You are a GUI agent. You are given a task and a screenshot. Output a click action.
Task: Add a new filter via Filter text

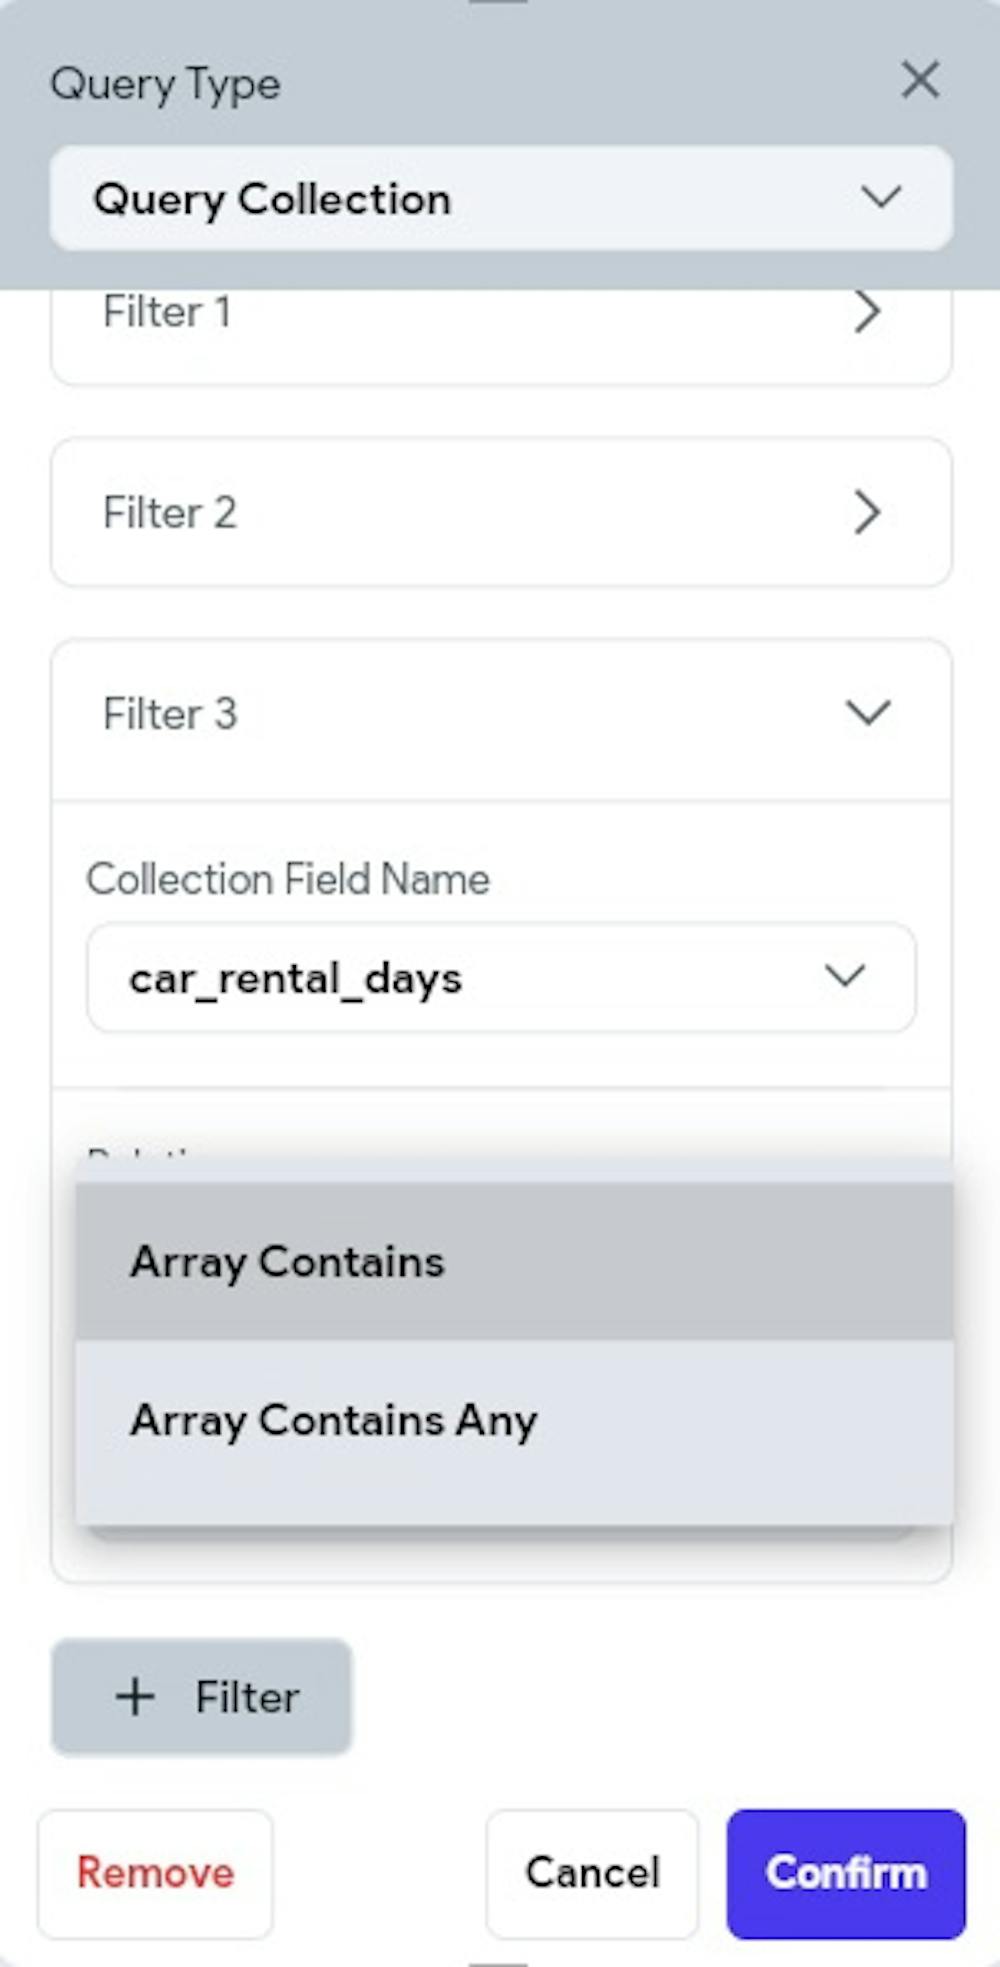[247, 1697]
